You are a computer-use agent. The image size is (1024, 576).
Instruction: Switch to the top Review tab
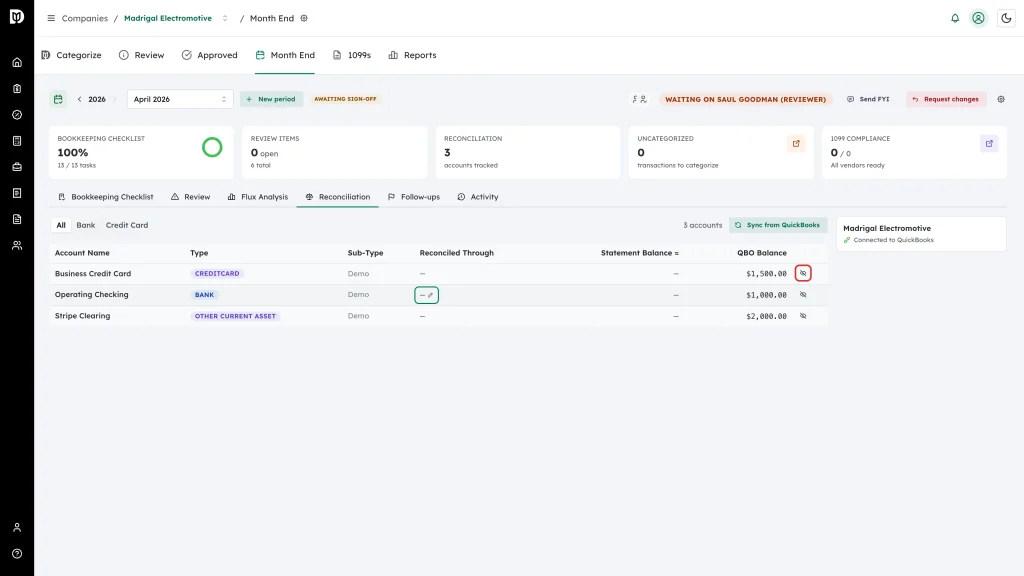click(142, 55)
